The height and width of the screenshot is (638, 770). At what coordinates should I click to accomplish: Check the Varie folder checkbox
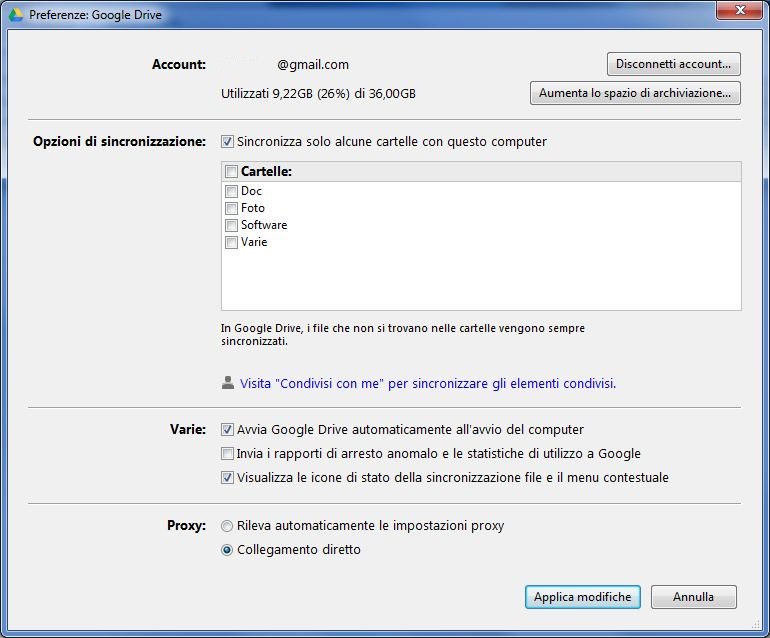(x=231, y=242)
